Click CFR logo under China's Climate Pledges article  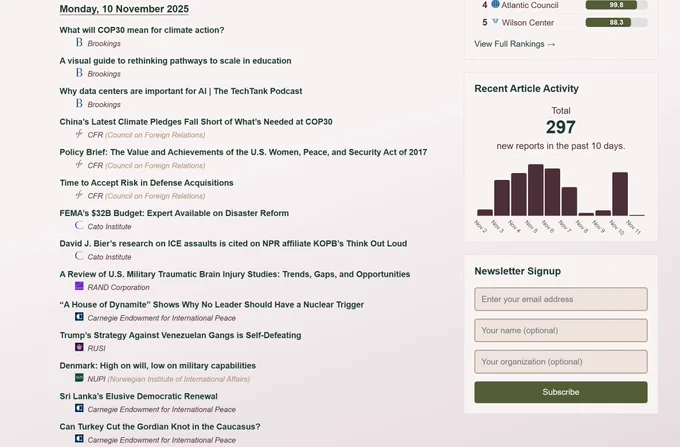(x=79, y=134)
